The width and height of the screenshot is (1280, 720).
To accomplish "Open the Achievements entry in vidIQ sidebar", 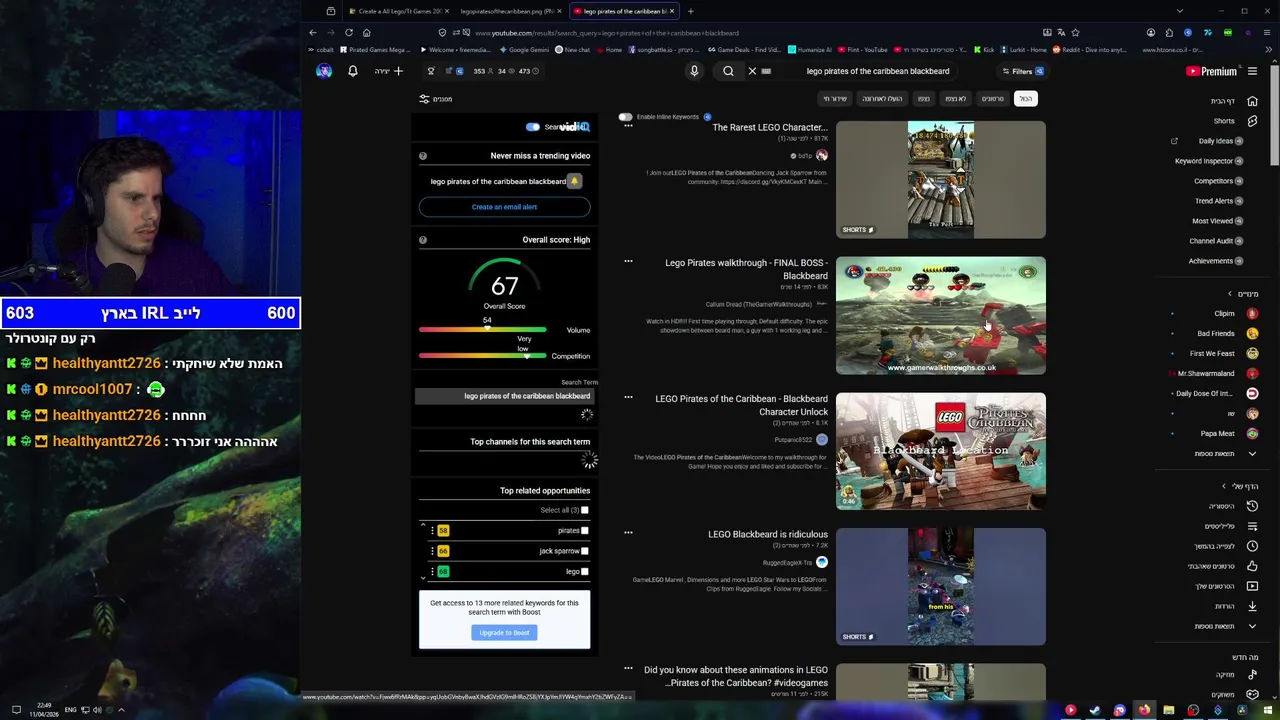I will [1216, 261].
